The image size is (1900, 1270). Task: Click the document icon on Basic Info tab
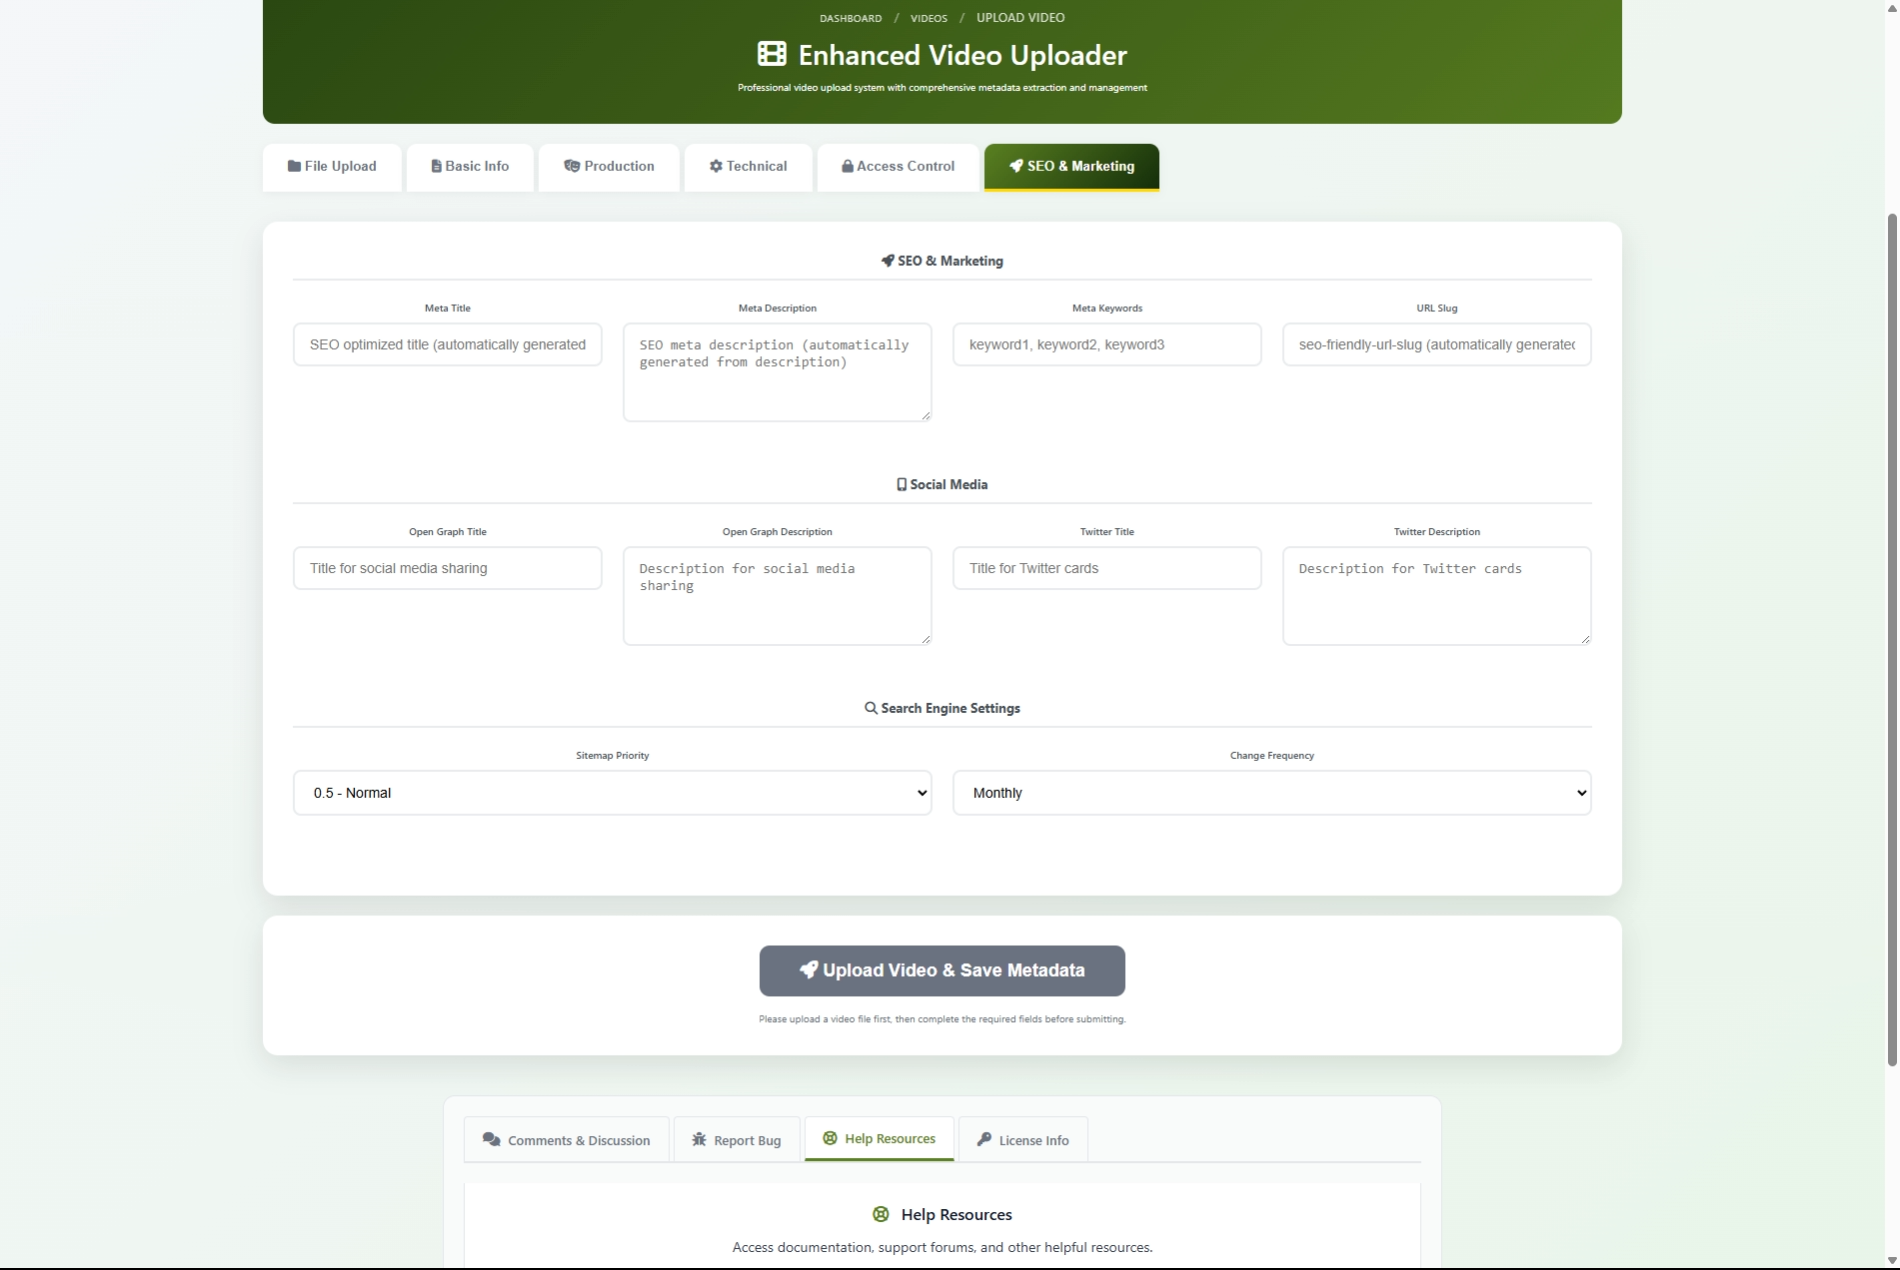coord(436,166)
